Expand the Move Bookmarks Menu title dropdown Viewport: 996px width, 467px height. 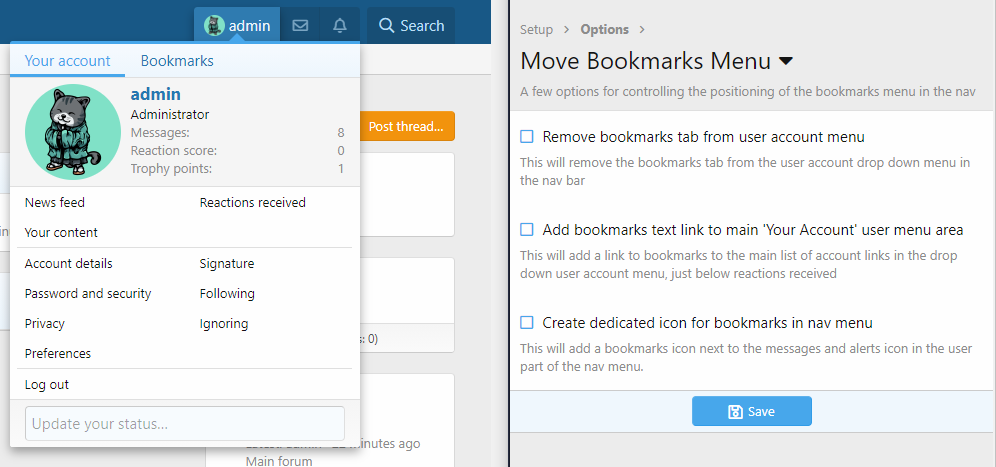786,61
